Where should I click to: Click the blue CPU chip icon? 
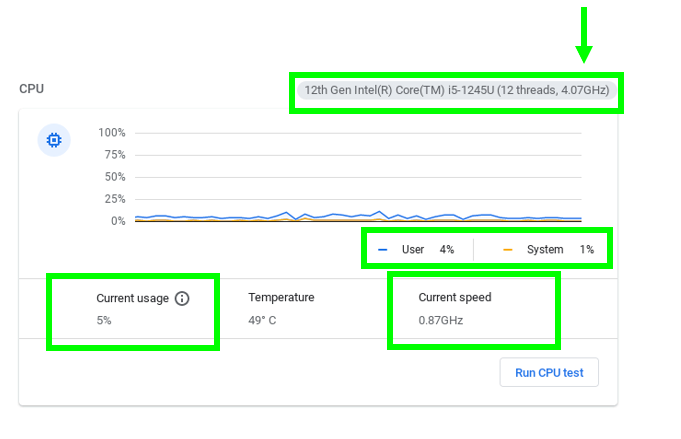[53, 141]
